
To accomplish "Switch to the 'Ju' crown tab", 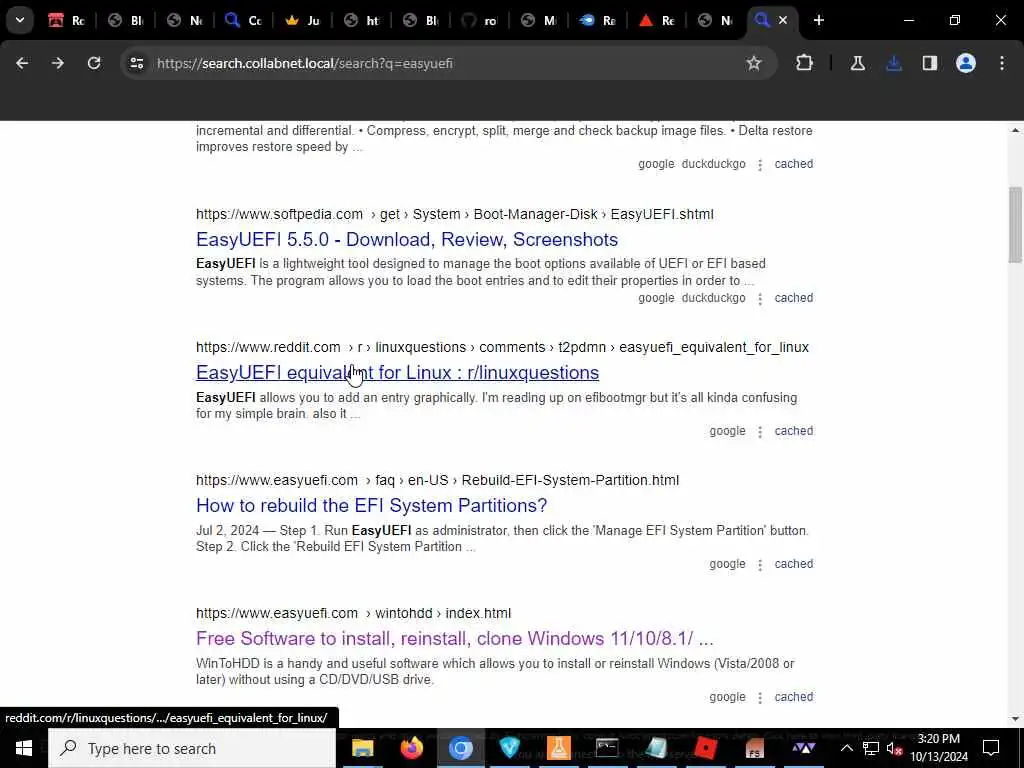I will pos(302,20).
